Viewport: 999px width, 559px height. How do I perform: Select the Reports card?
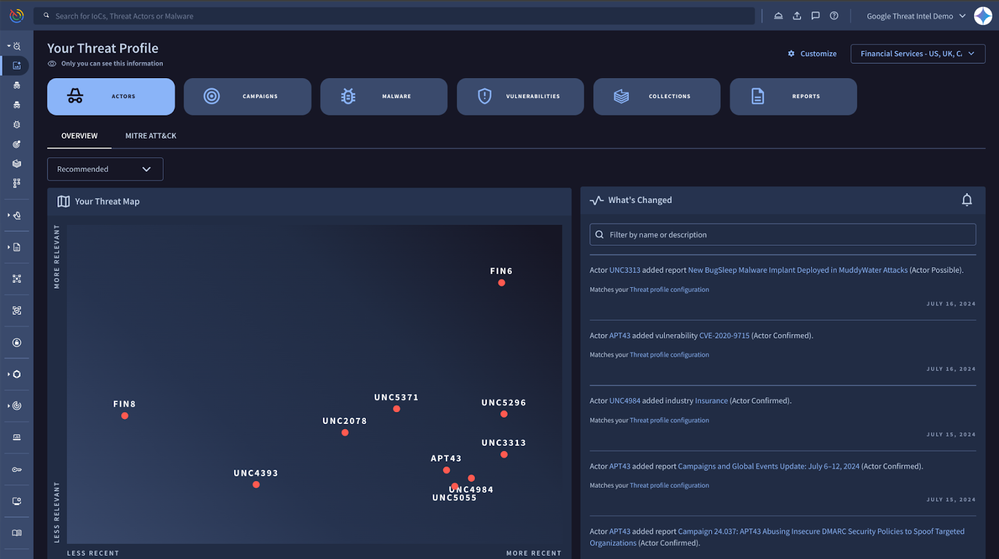[x=793, y=96]
